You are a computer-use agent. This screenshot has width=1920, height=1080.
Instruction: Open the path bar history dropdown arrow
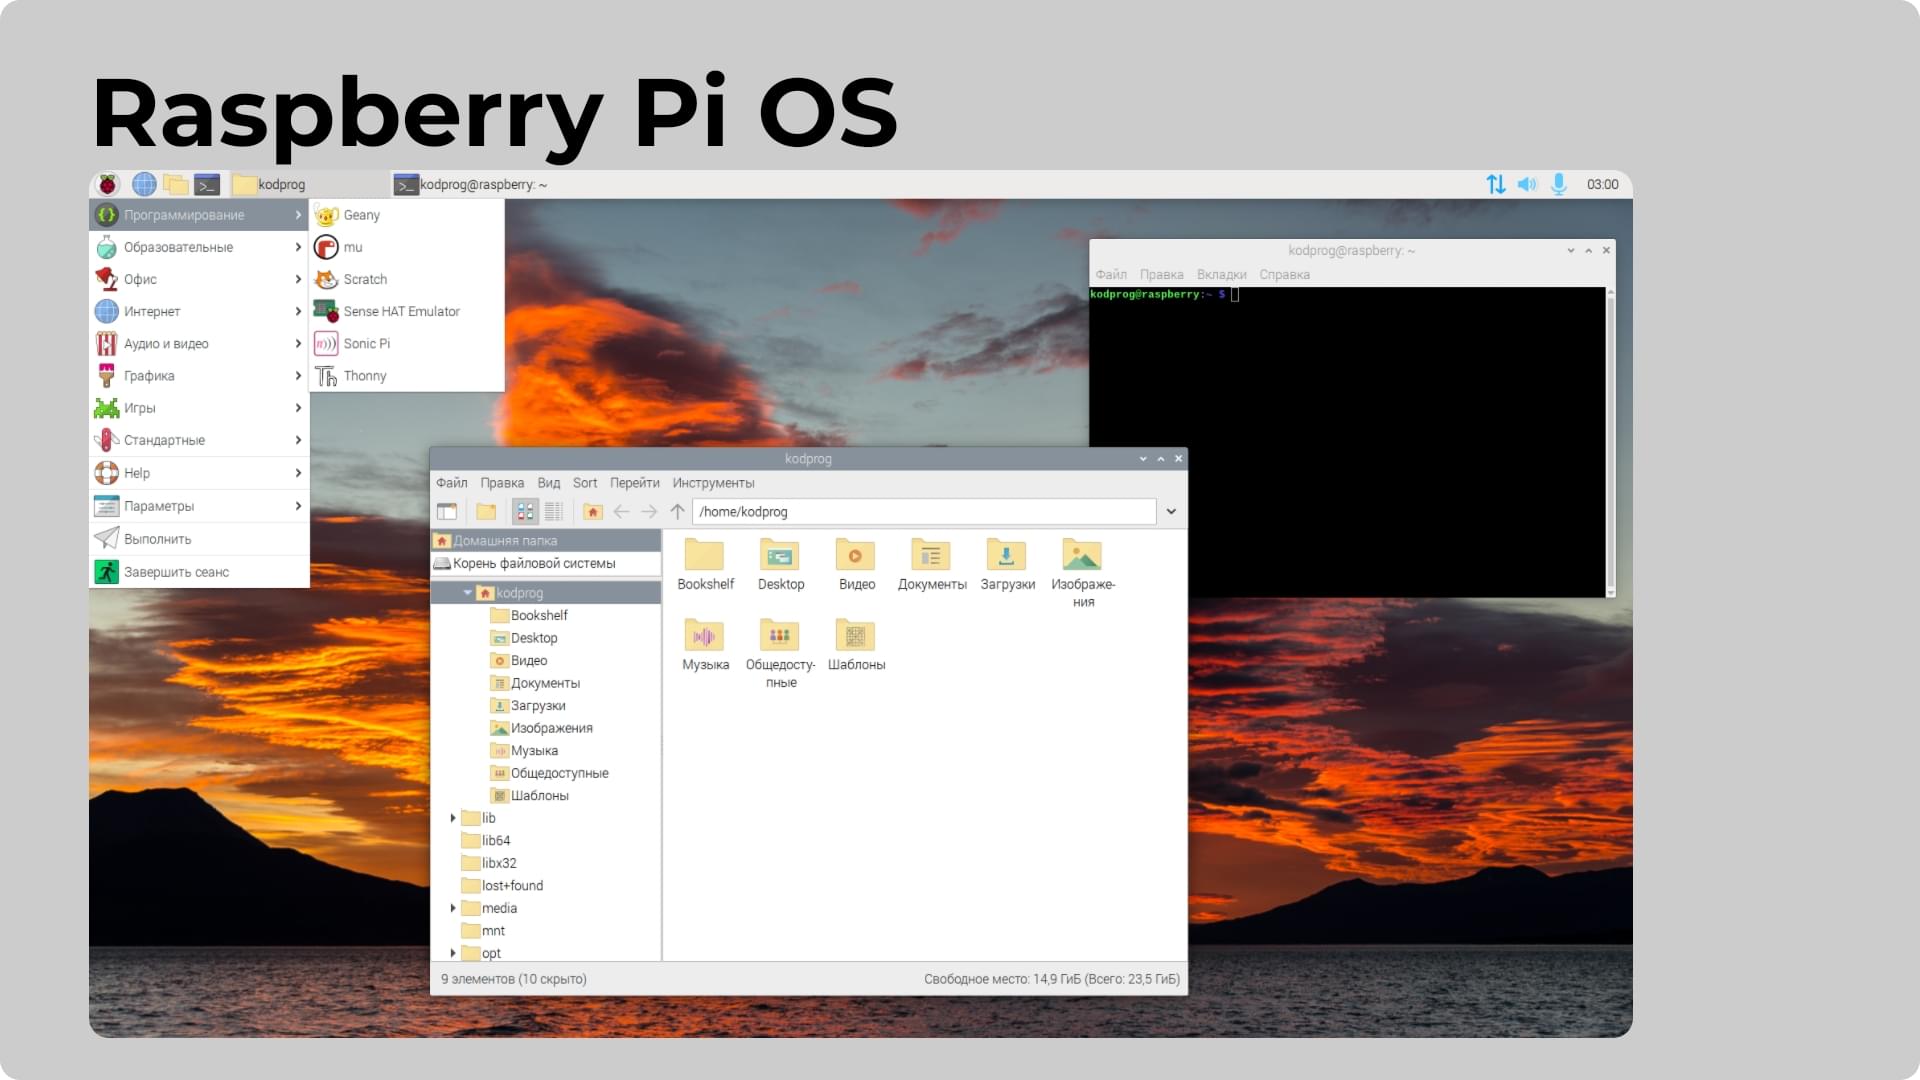(x=1171, y=512)
